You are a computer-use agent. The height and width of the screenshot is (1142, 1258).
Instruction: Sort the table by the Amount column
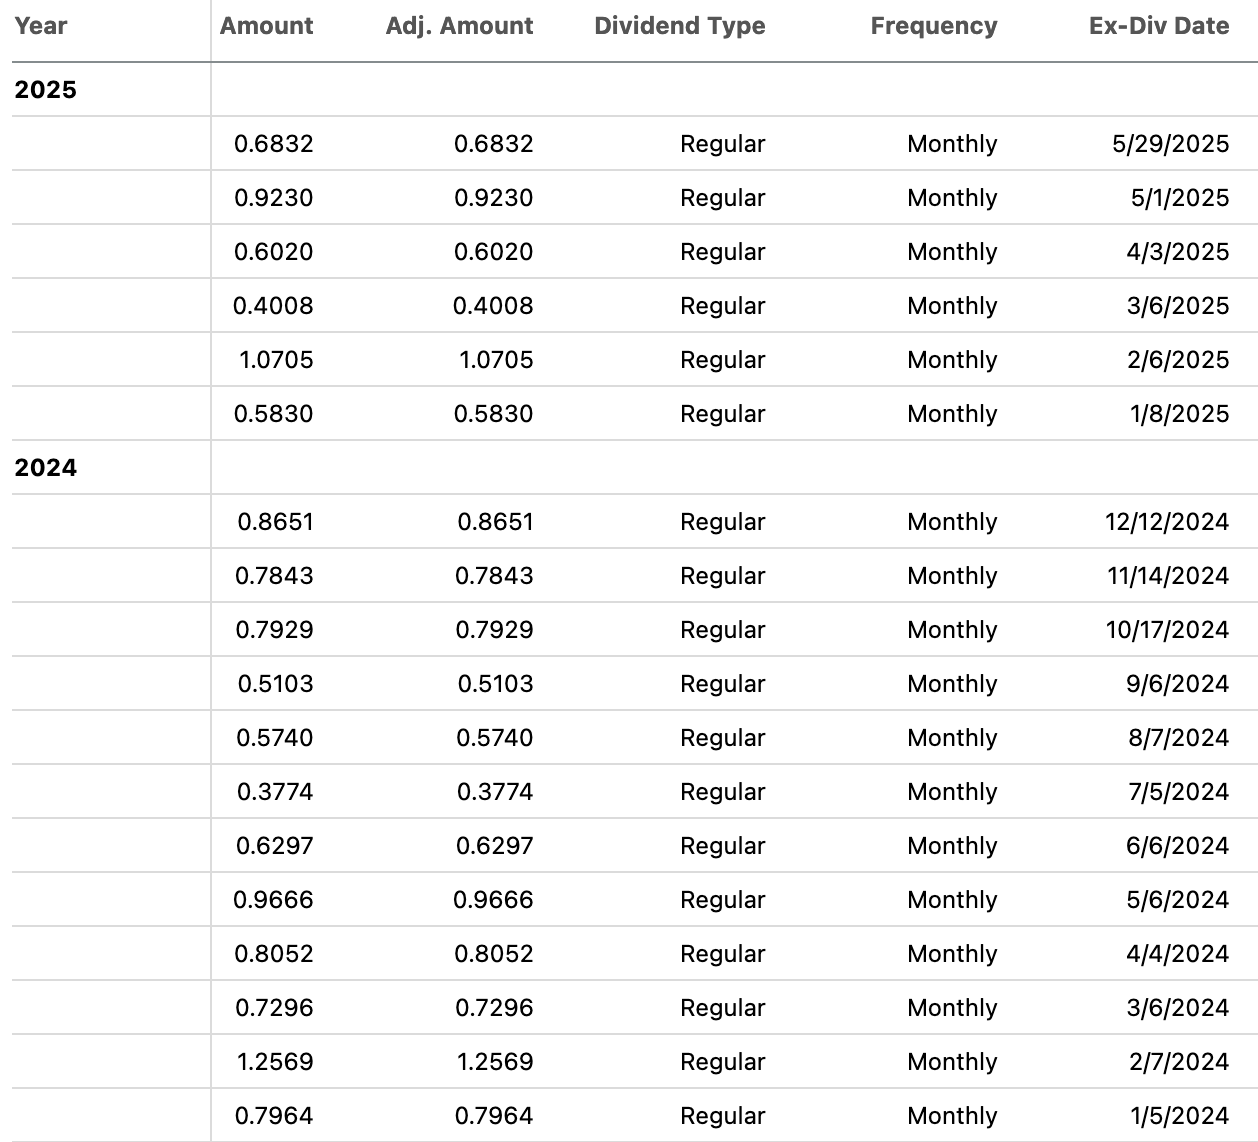point(266,26)
